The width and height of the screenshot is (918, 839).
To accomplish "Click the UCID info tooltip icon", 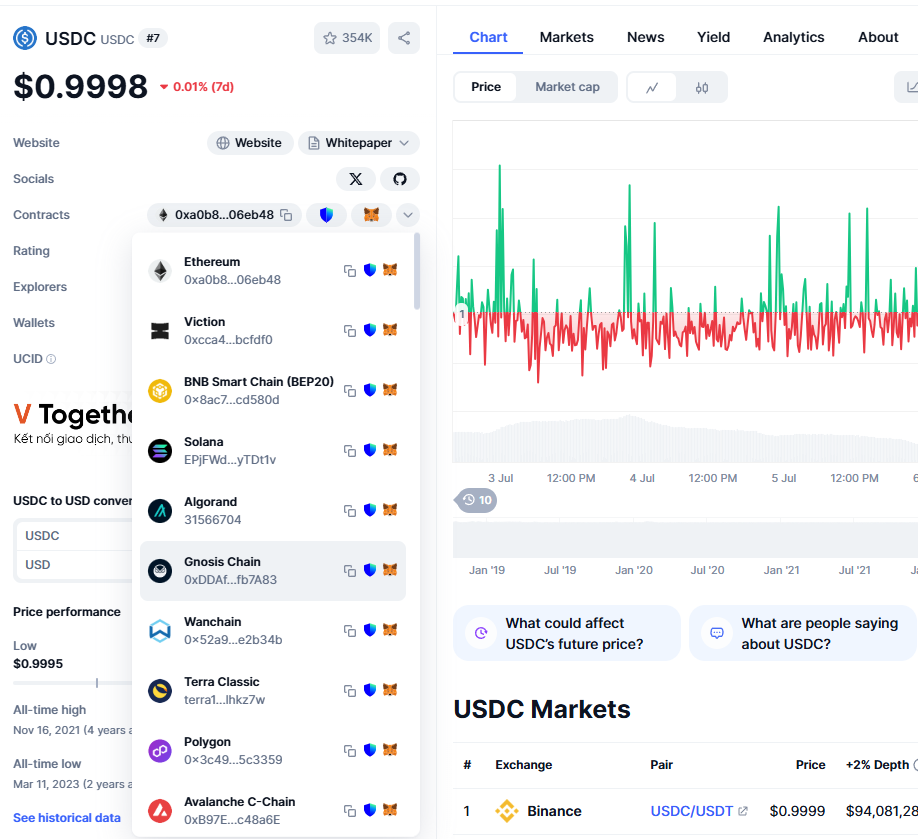I will tap(48, 359).
